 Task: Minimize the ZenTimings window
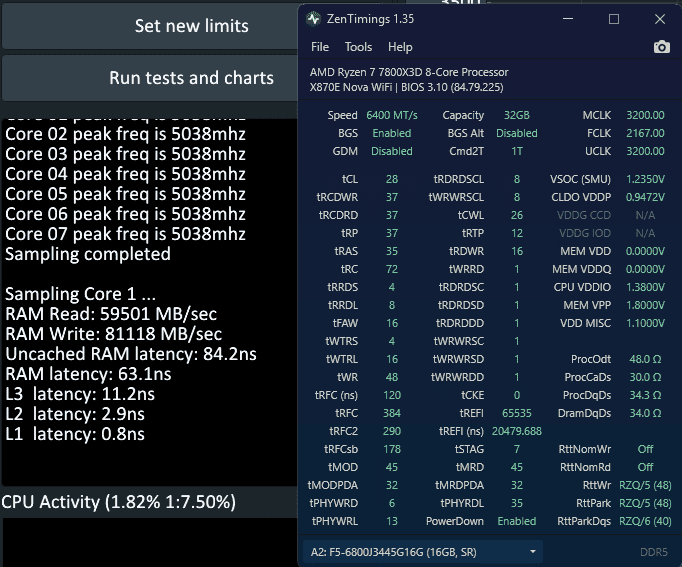pos(569,19)
